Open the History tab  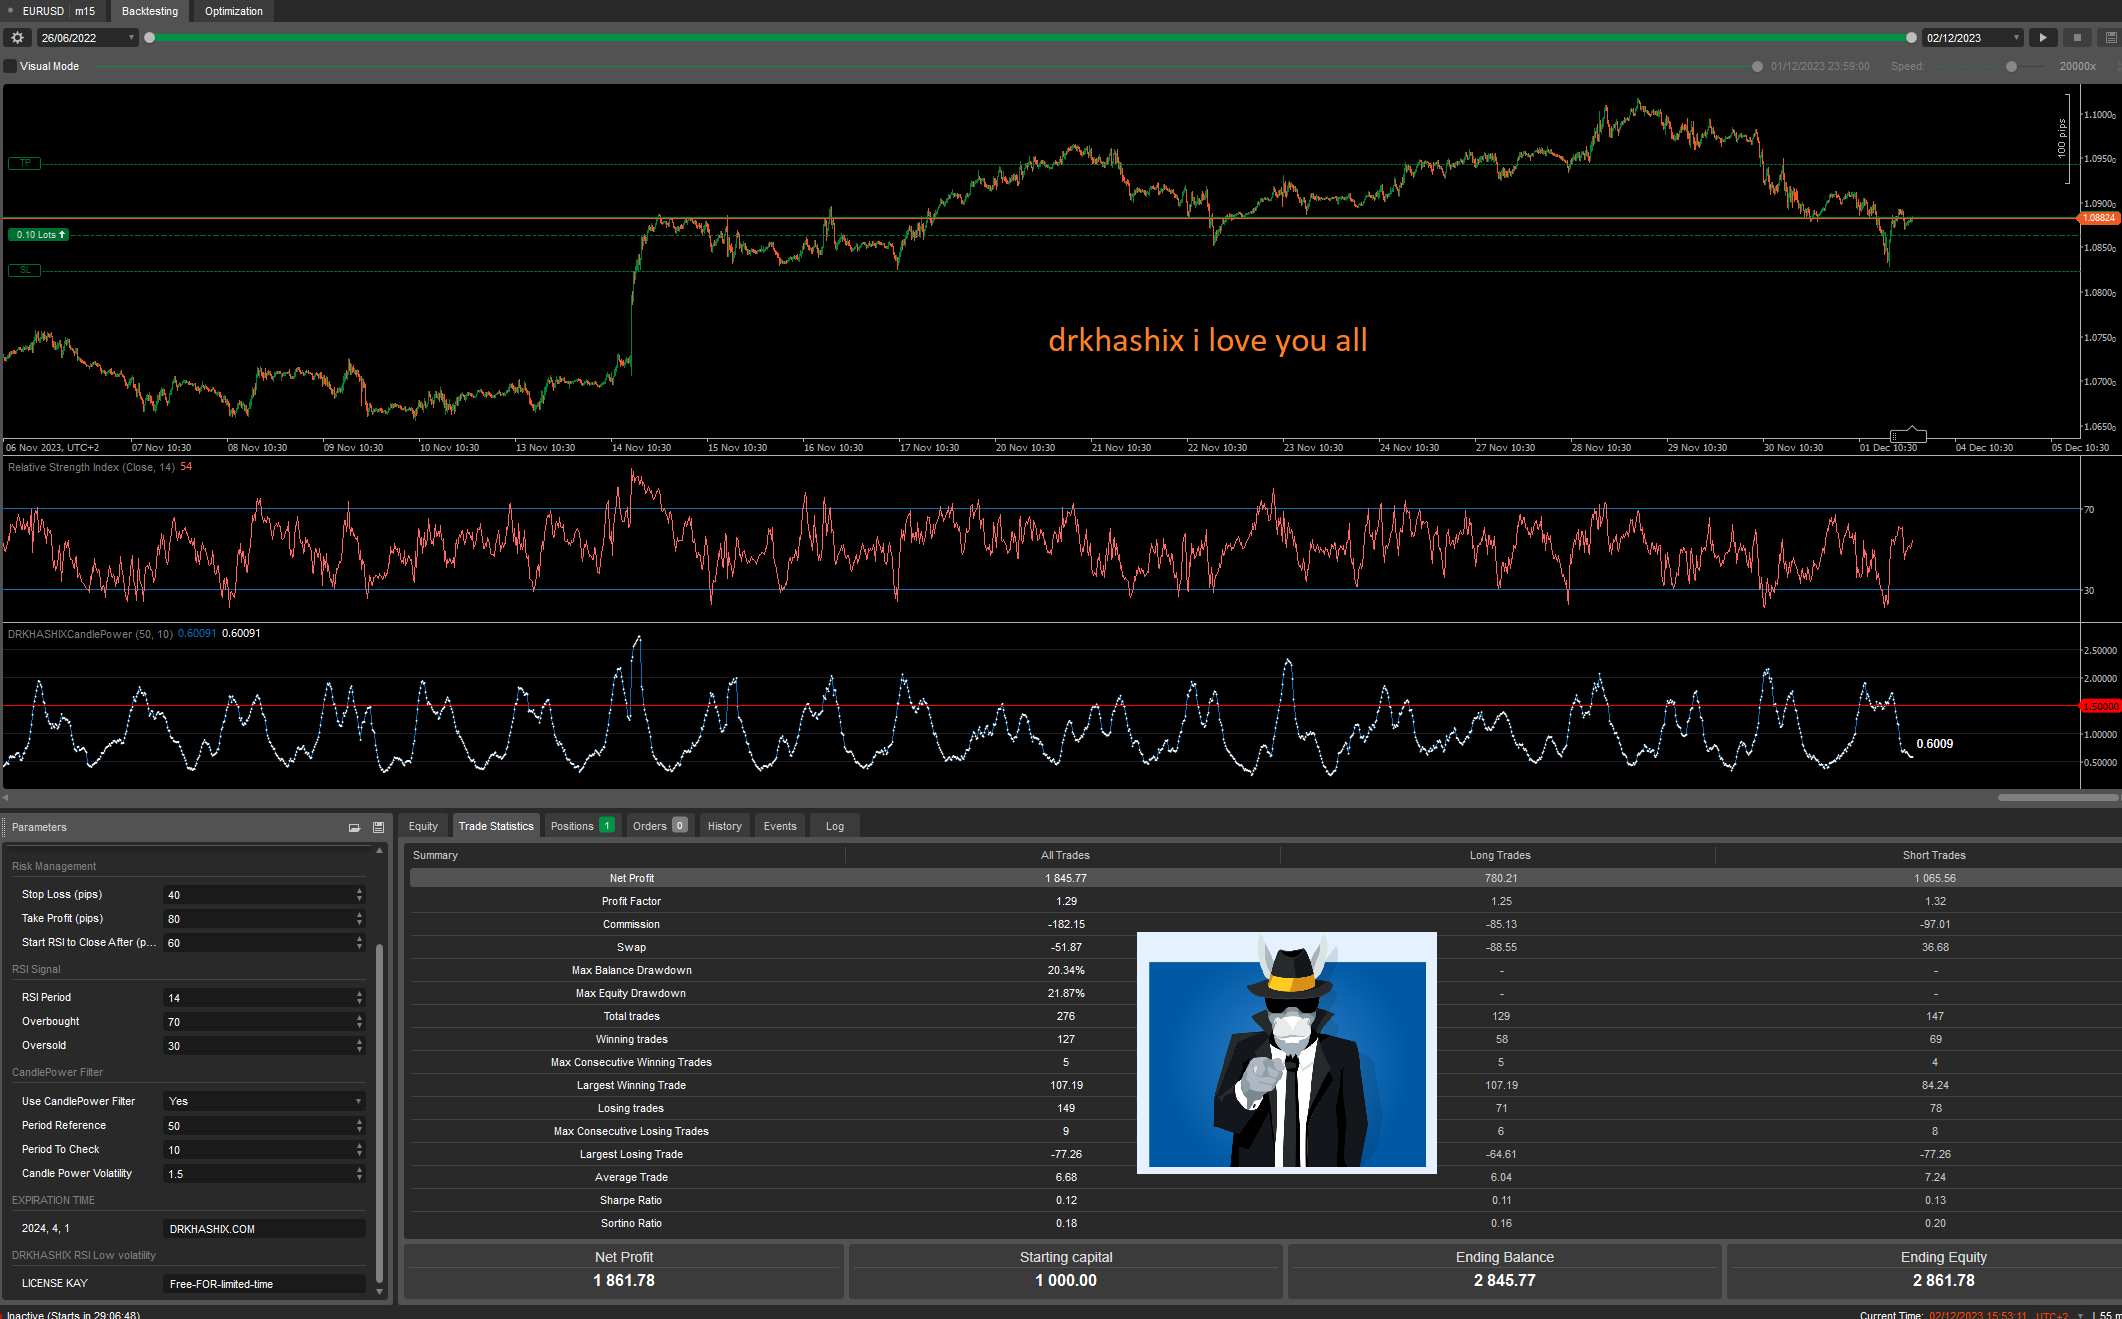click(723, 825)
